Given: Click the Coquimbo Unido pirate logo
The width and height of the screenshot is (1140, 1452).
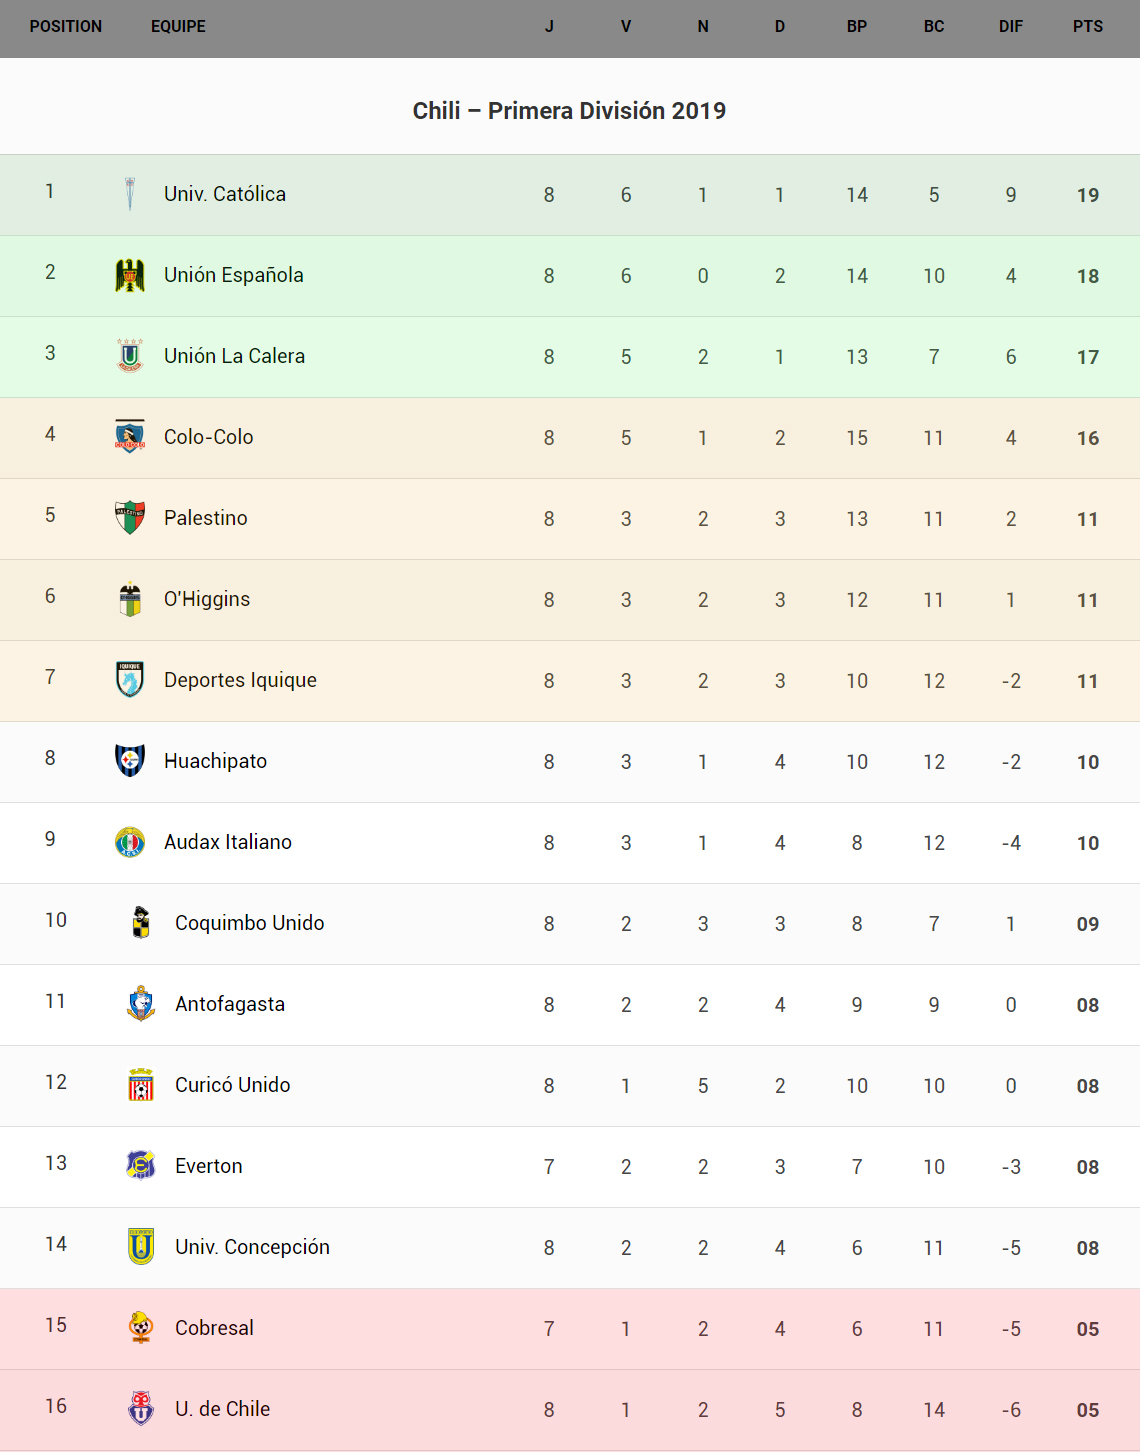Looking at the screenshot, I should [x=141, y=923].
